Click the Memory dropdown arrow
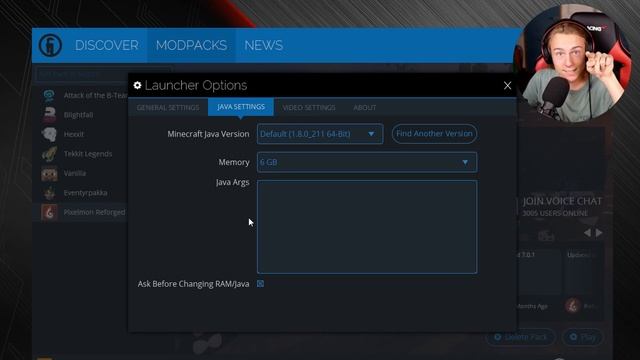640x360 pixels. pyautogui.click(x=465, y=162)
